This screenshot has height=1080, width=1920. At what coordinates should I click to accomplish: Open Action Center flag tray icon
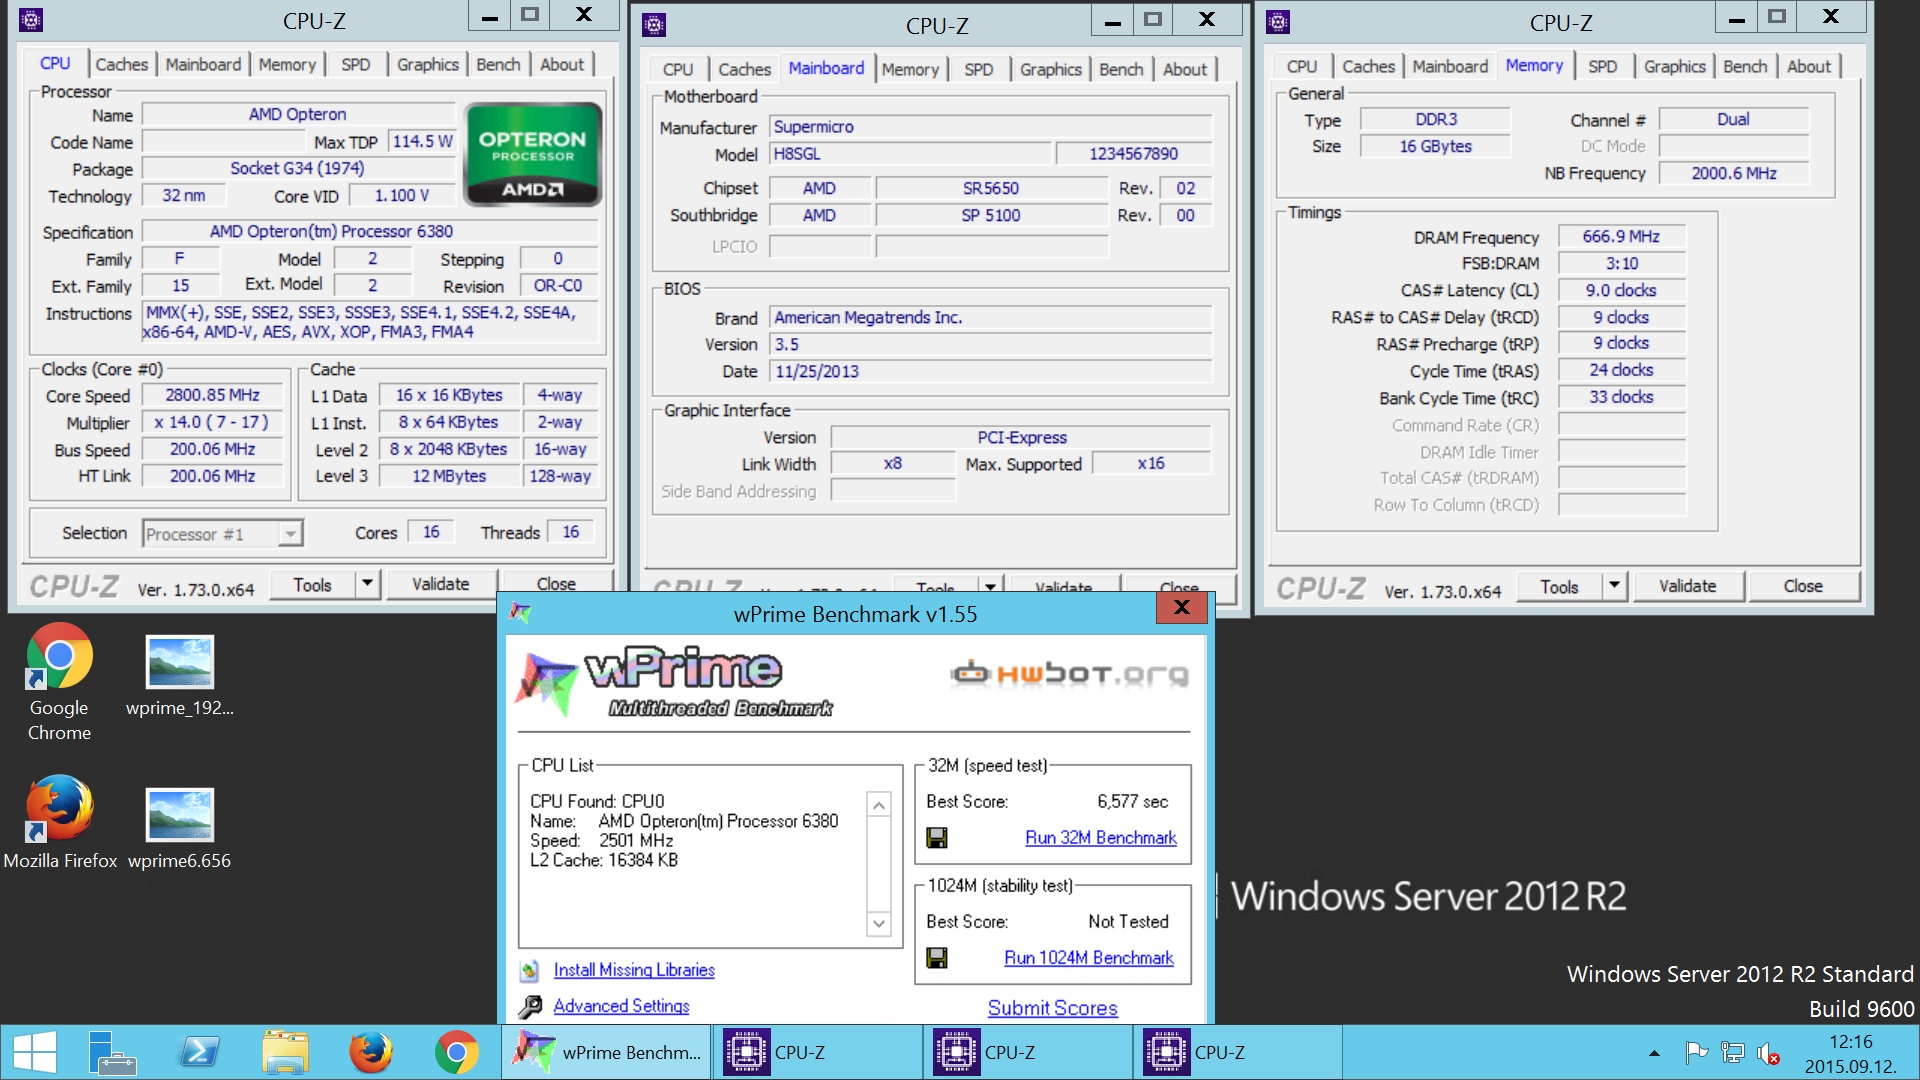click(x=1697, y=1053)
